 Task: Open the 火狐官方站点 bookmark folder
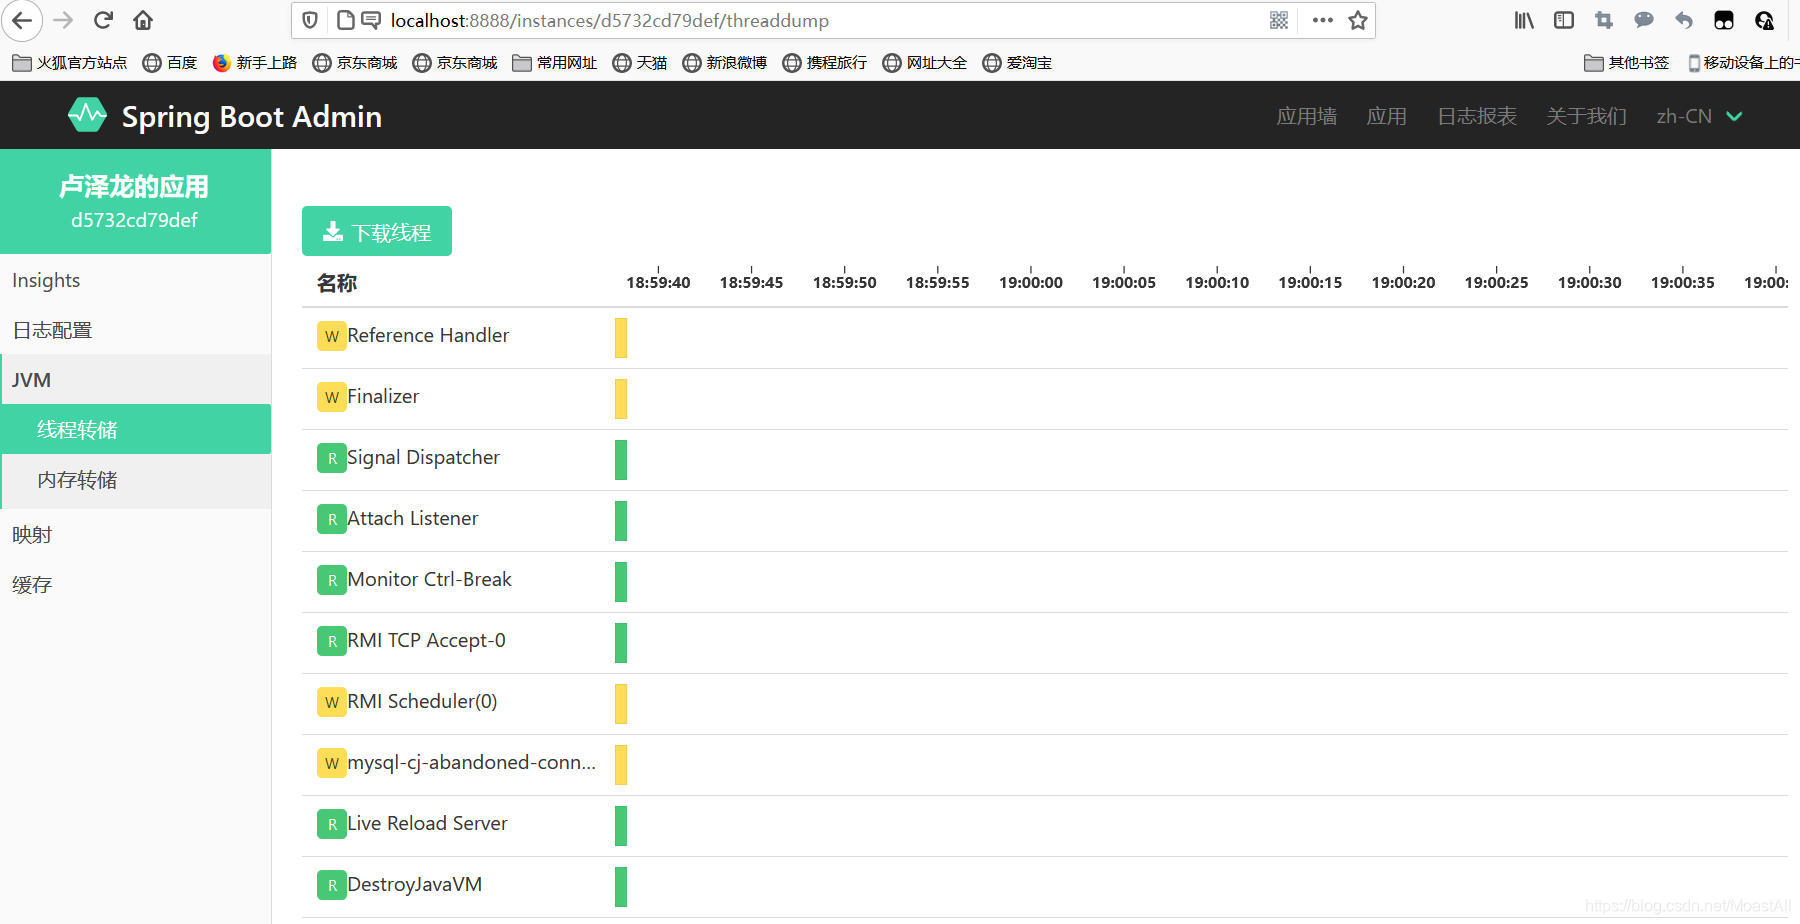(x=70, y=63)
